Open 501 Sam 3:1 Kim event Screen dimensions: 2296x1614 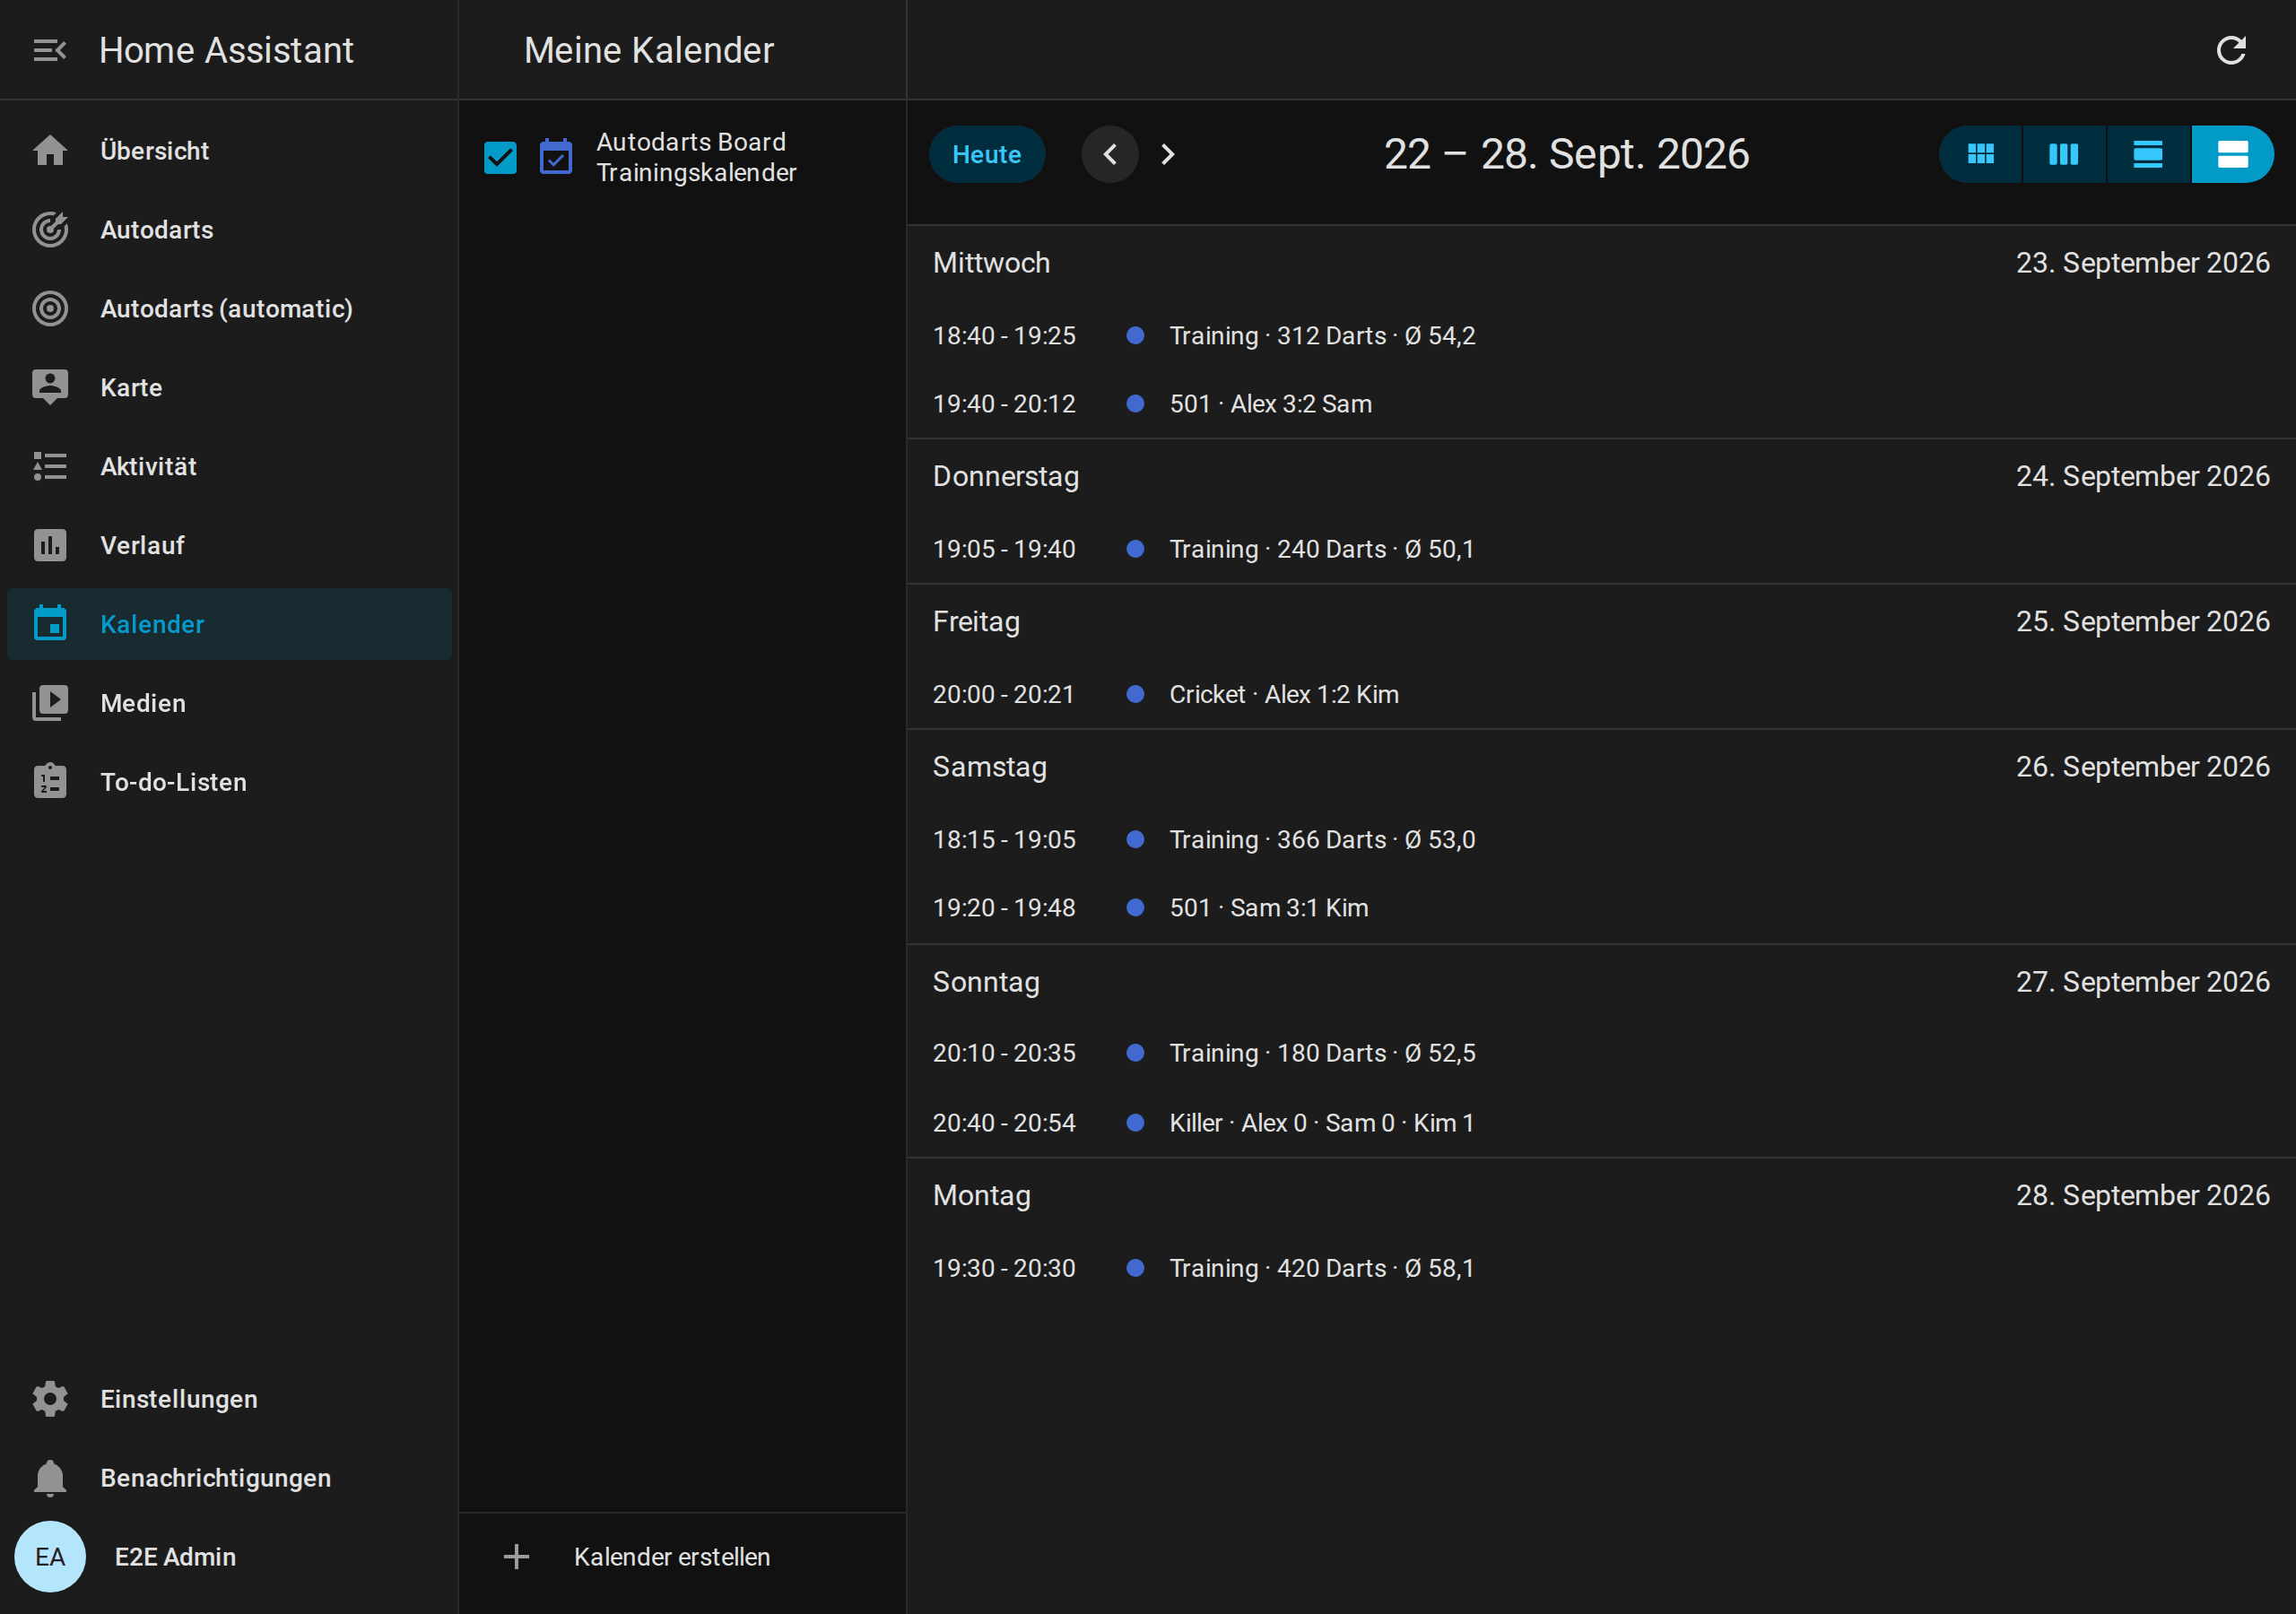tap(1269, 908)
